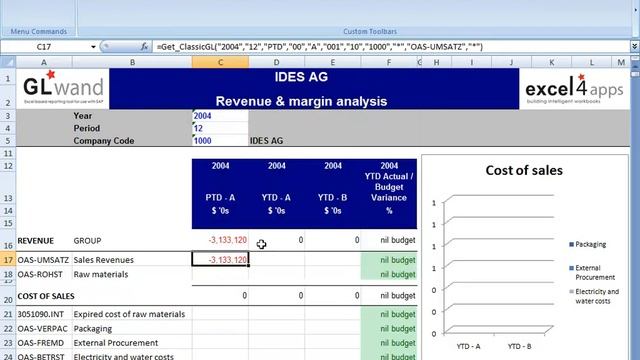This screenshot has width=640, height=360.
Task: Select row 17 header
Action: pos(8,260)
